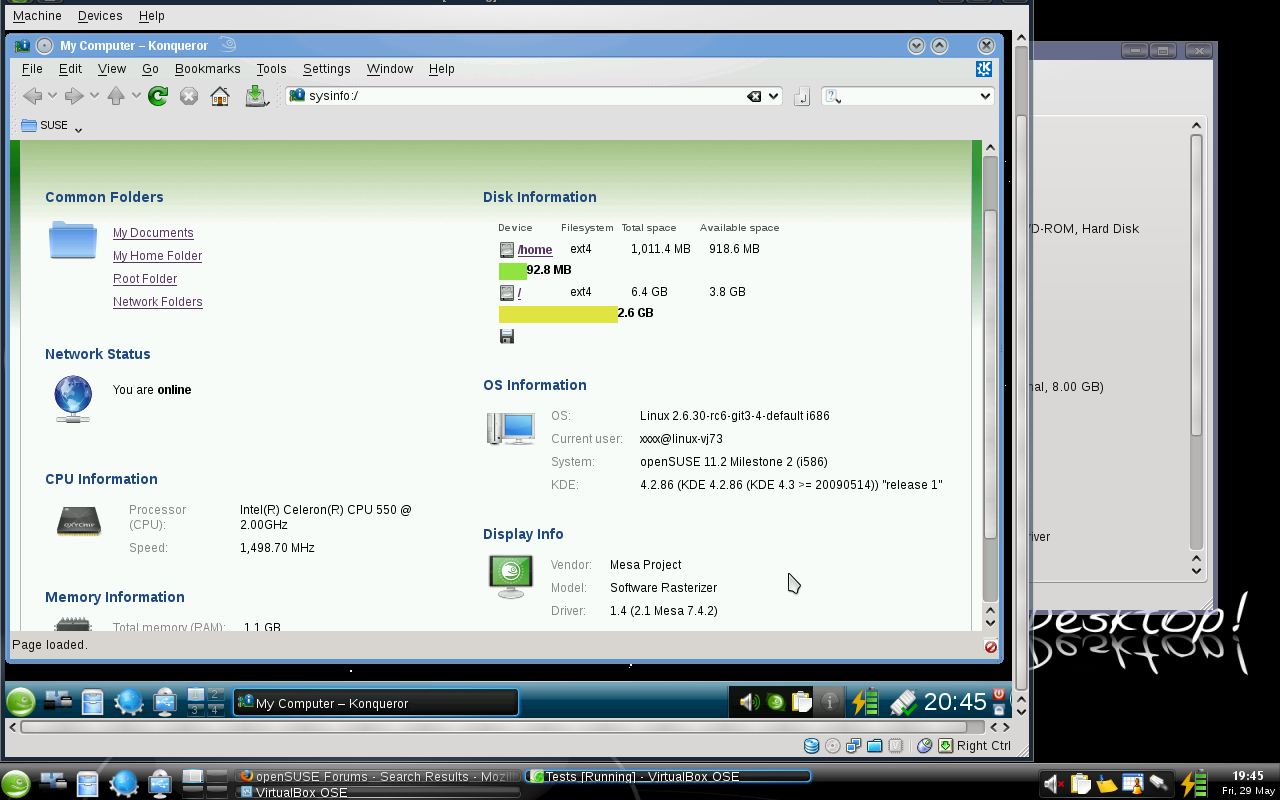Click the KDE logo at menu bar end
The image size is (1280, 800).
click(984, 69)
